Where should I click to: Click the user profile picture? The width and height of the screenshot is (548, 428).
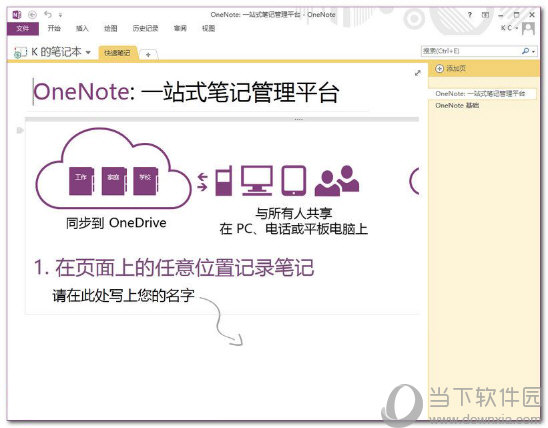coord(528,28)
